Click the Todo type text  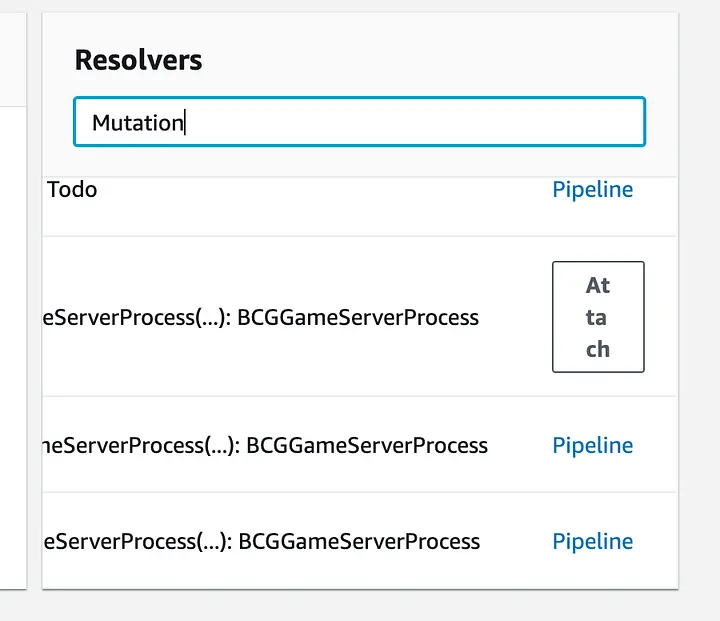tap(72, 189)
